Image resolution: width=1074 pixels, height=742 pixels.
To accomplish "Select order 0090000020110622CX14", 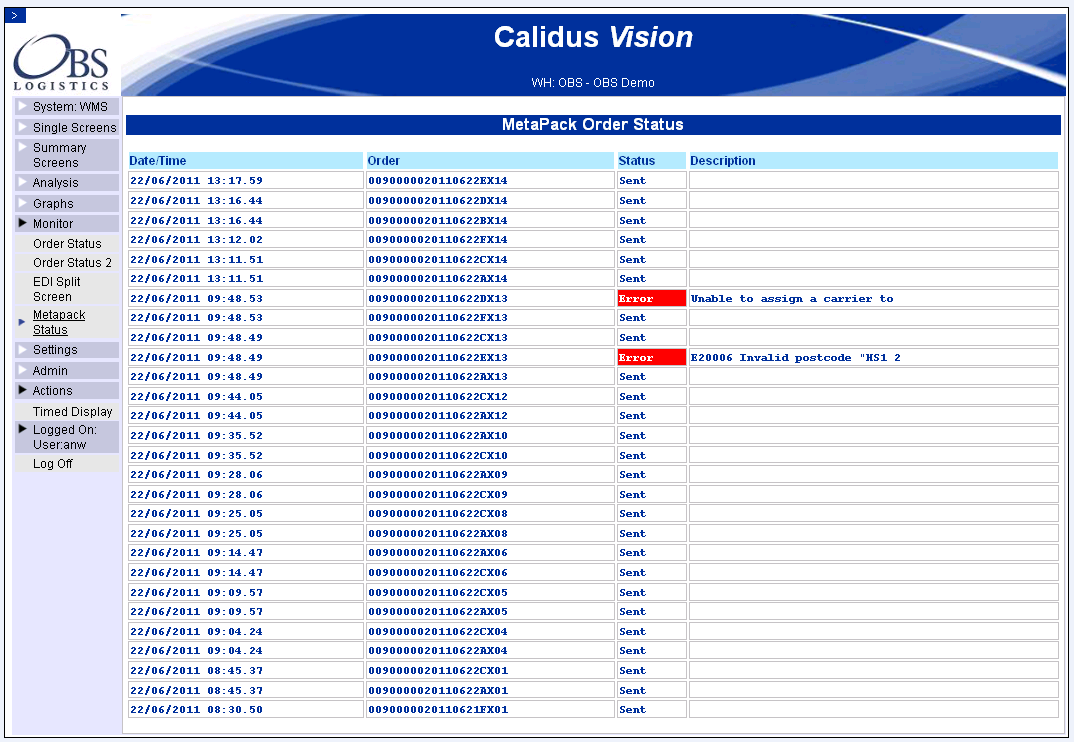I will tap(438, 260).
